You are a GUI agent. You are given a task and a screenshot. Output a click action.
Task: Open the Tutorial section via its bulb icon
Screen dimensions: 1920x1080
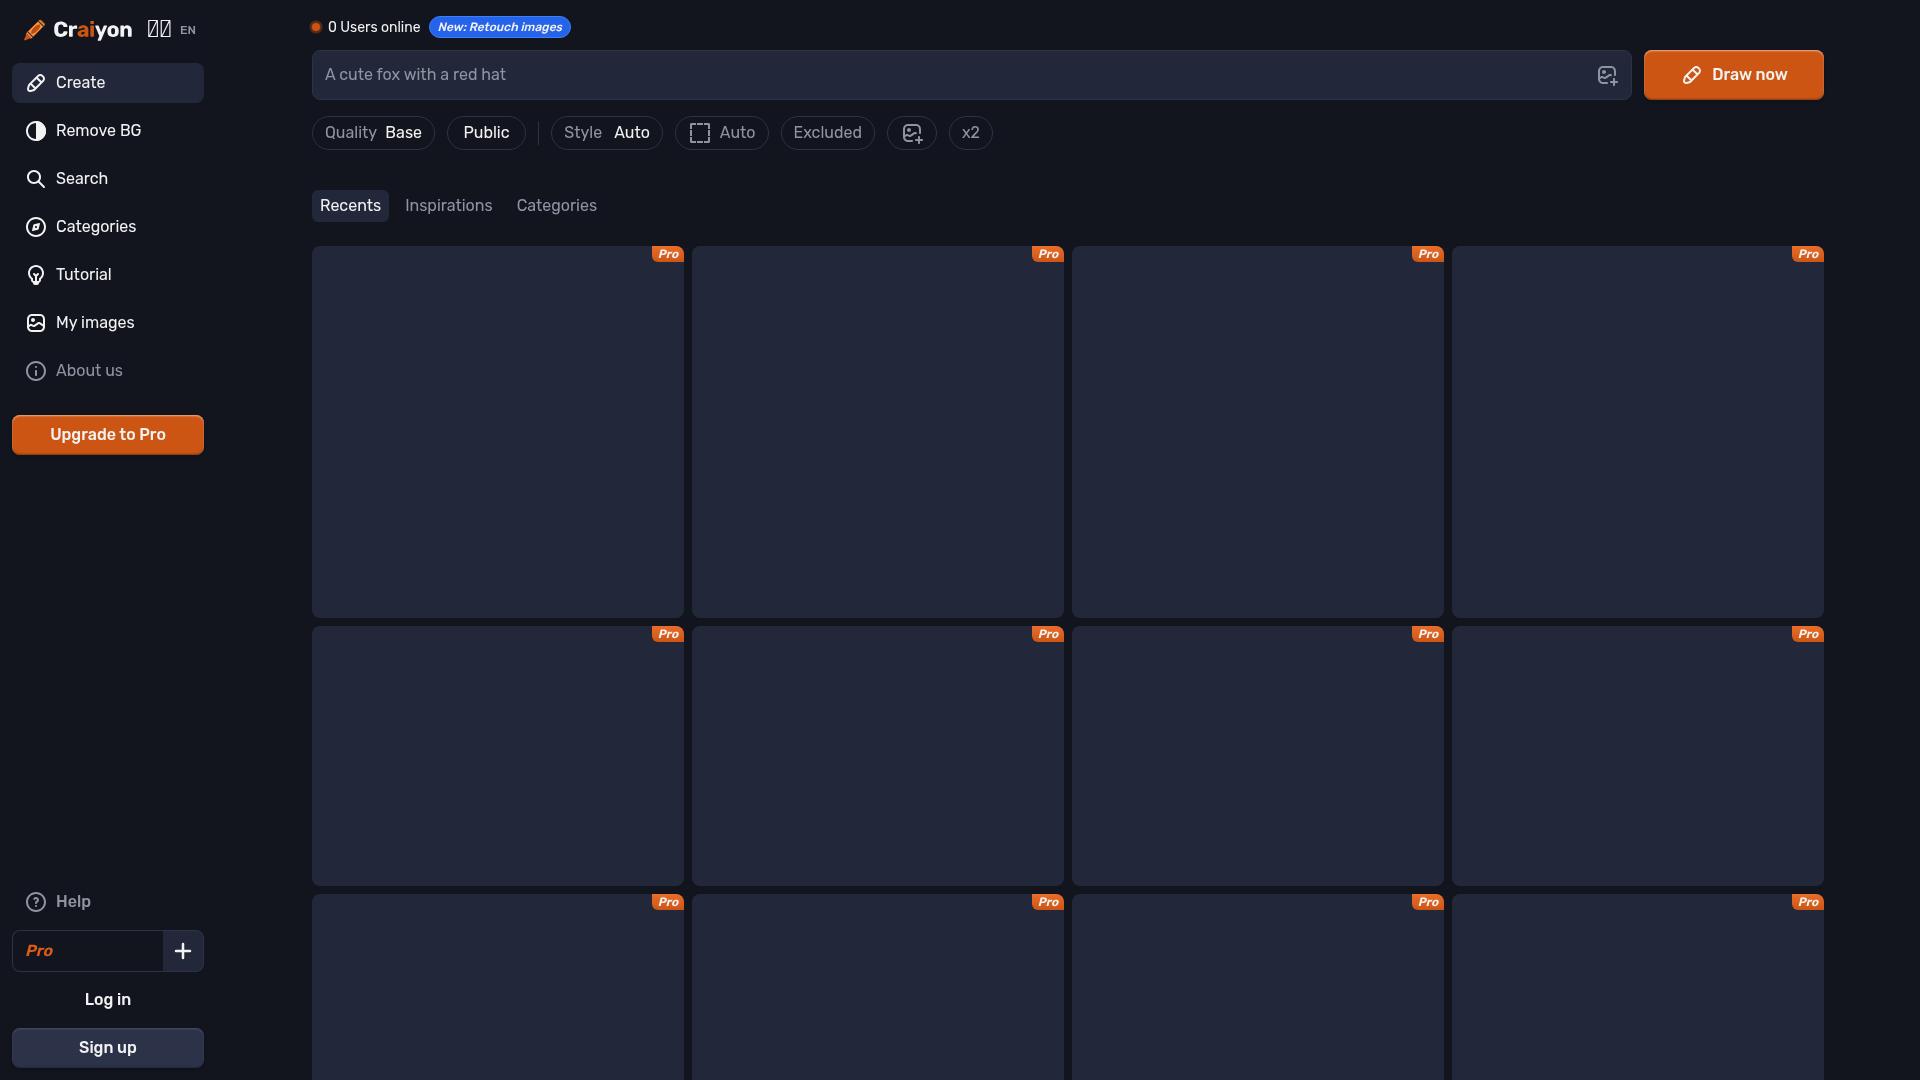tap(36, 274)
